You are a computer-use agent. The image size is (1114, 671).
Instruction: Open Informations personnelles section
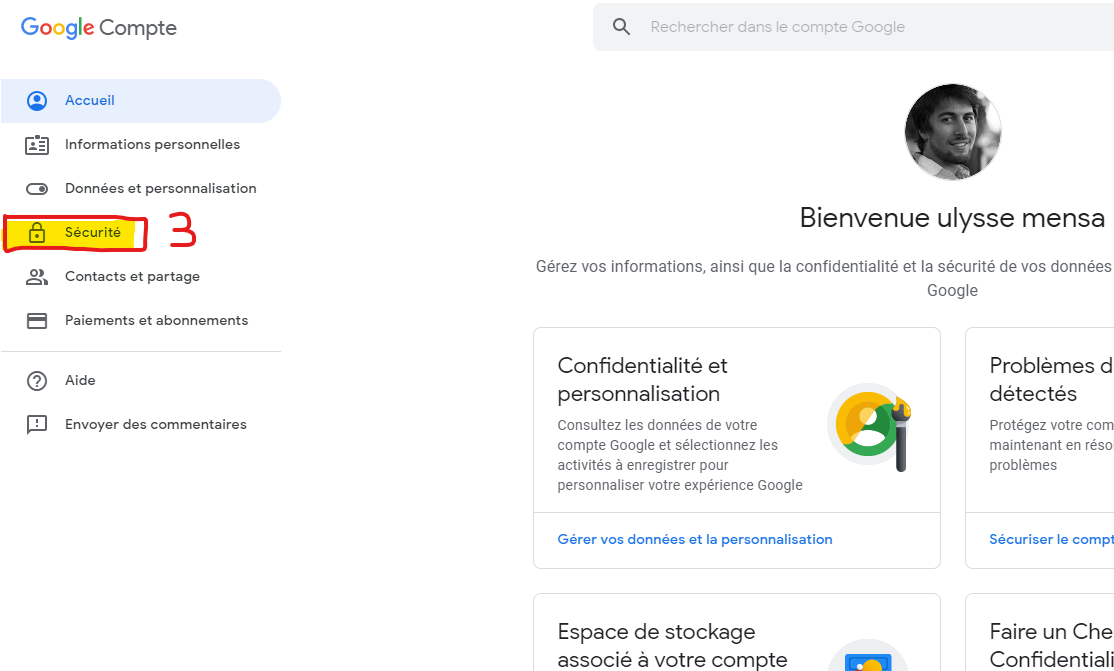point(141,145)
